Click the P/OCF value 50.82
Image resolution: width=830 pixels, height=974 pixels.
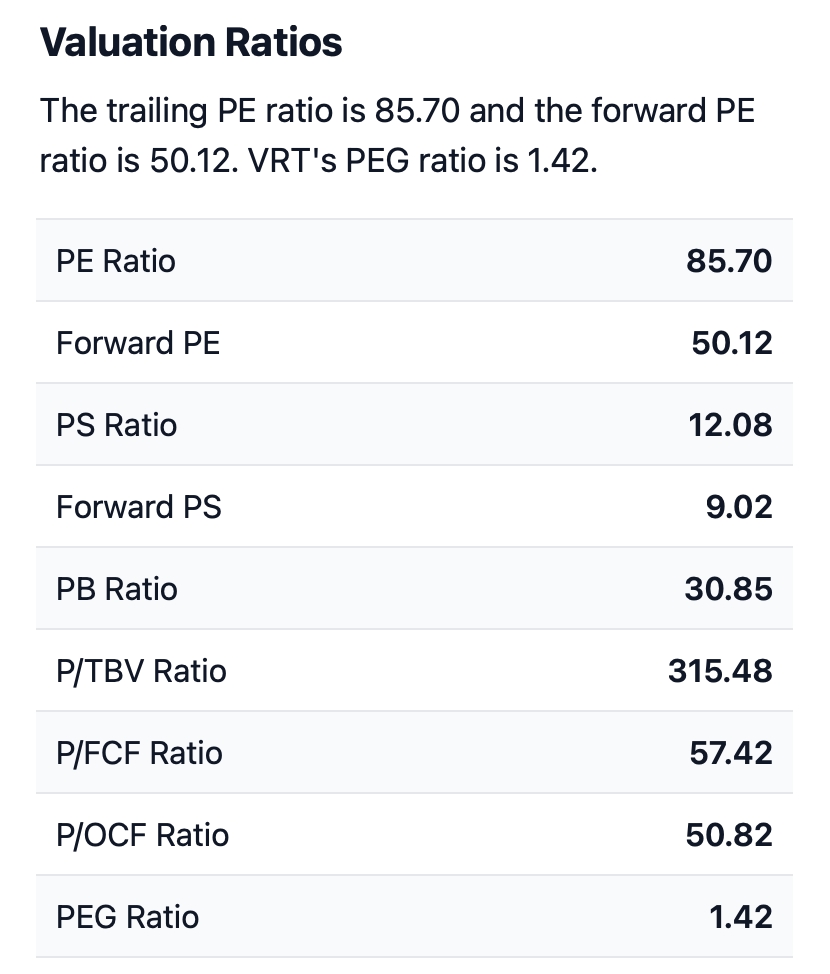click(x=729, y=835)
